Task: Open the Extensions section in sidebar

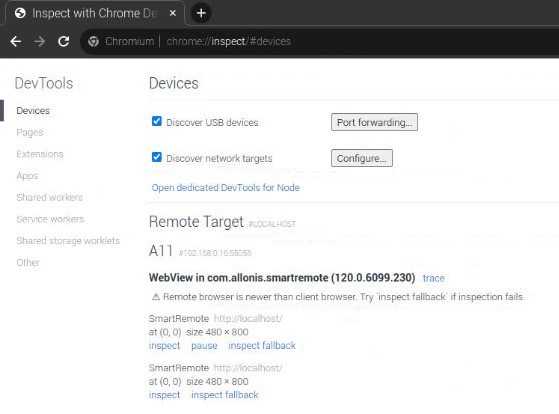Action: click(40, 154)
